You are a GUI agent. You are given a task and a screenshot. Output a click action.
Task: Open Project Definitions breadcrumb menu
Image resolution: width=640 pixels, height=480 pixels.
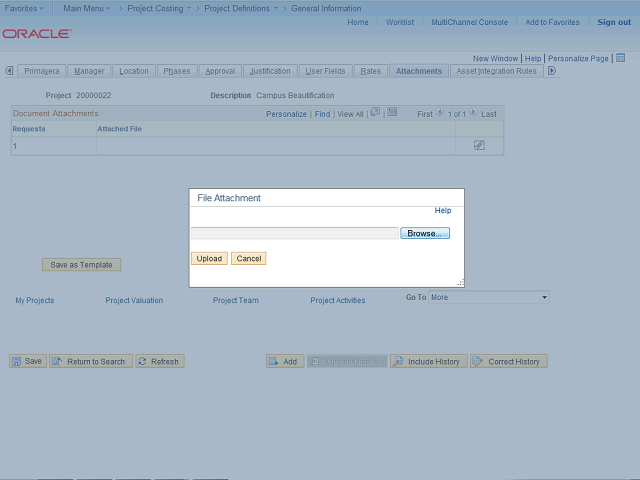[241, 8]
